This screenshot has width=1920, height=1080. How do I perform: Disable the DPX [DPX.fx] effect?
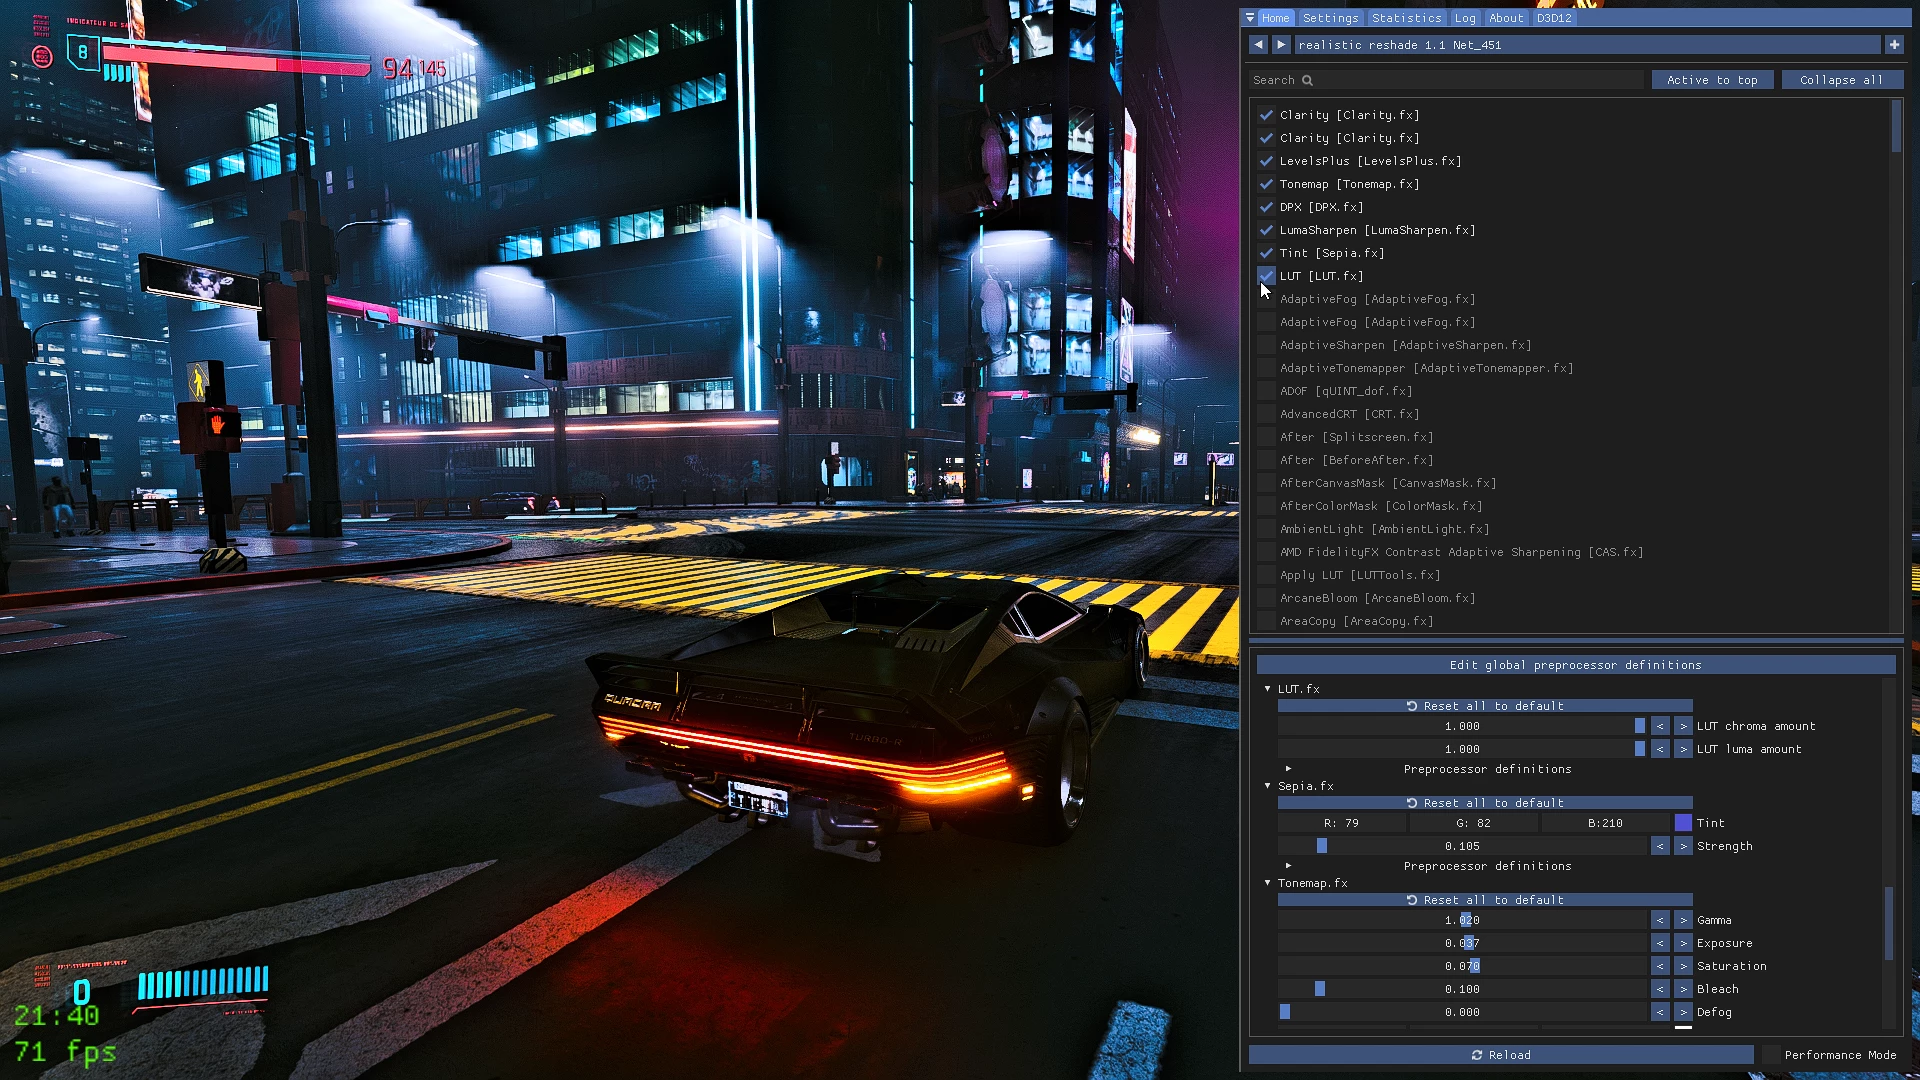1266,207
